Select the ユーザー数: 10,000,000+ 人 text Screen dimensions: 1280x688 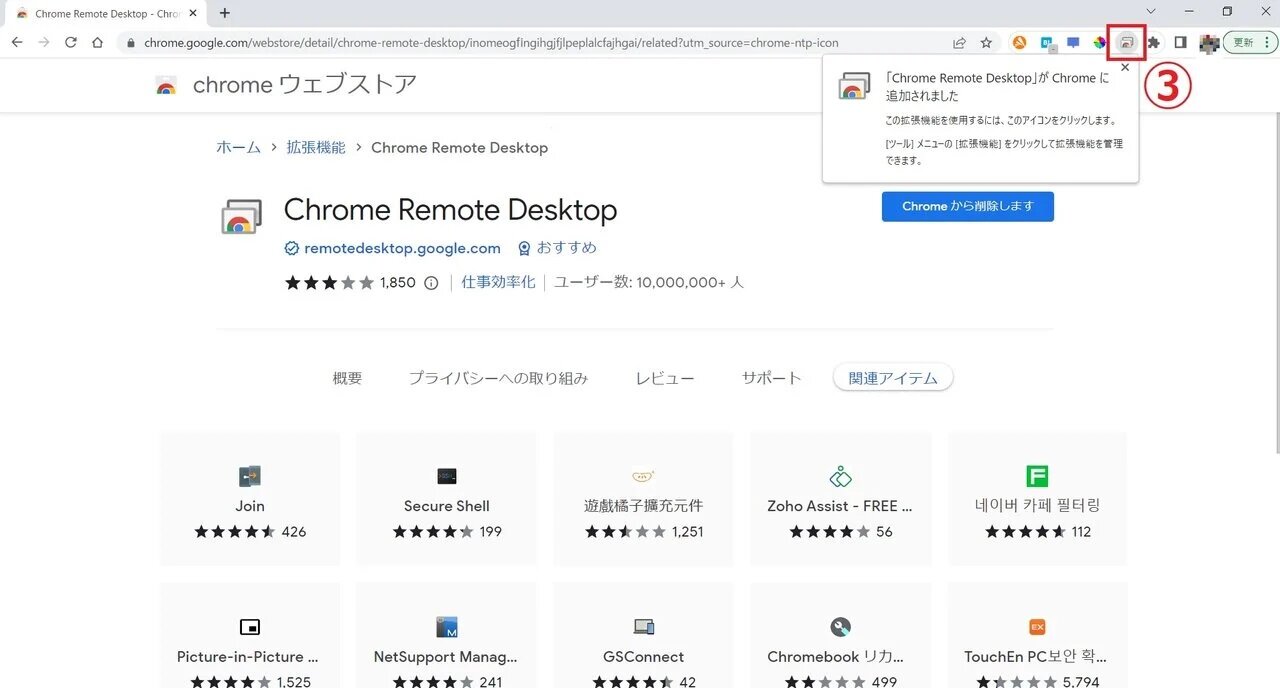click(649, 283)
